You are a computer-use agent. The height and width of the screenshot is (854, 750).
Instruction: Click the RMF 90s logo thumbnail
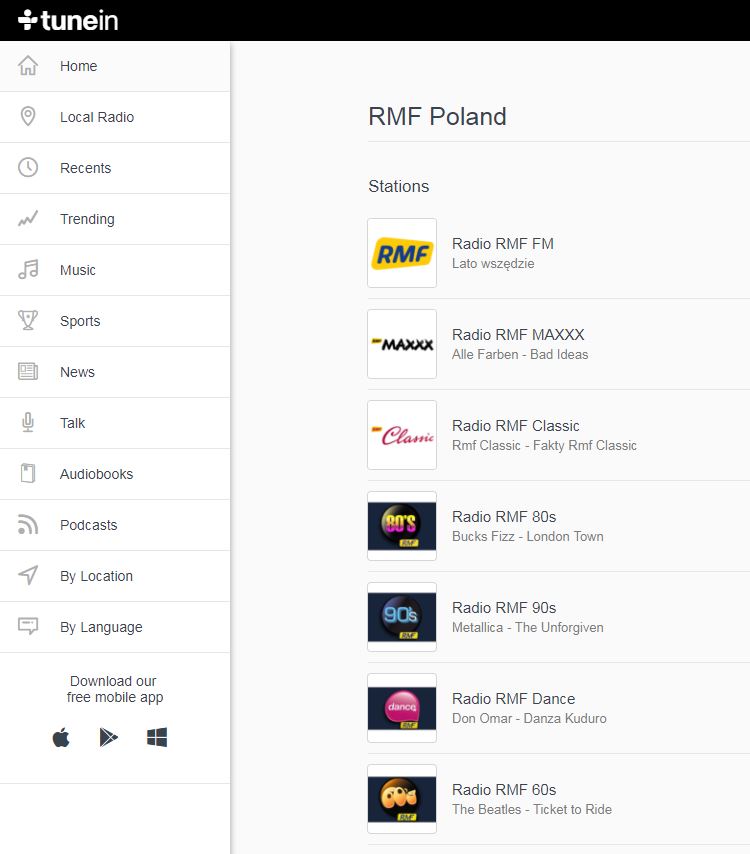[402, 617]
